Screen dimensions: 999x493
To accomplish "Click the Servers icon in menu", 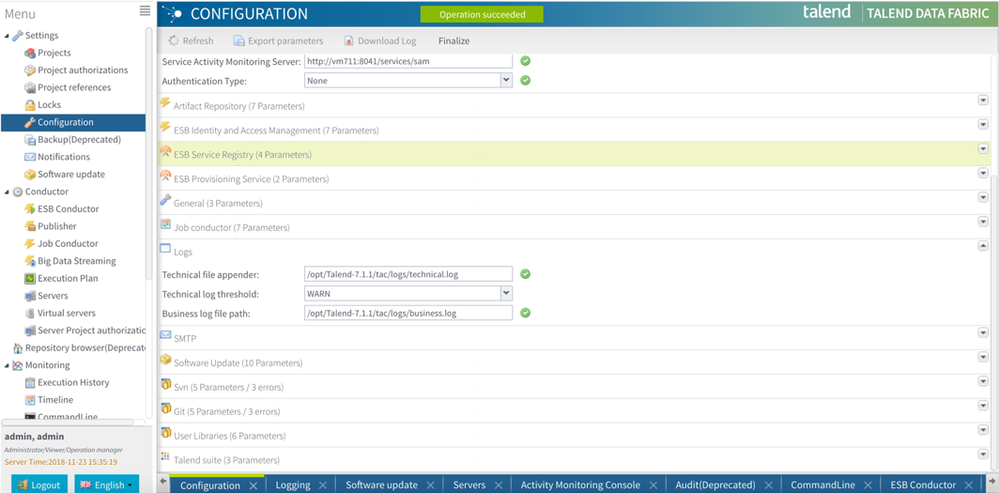I will pyautogui.click(x=30, y=296).
